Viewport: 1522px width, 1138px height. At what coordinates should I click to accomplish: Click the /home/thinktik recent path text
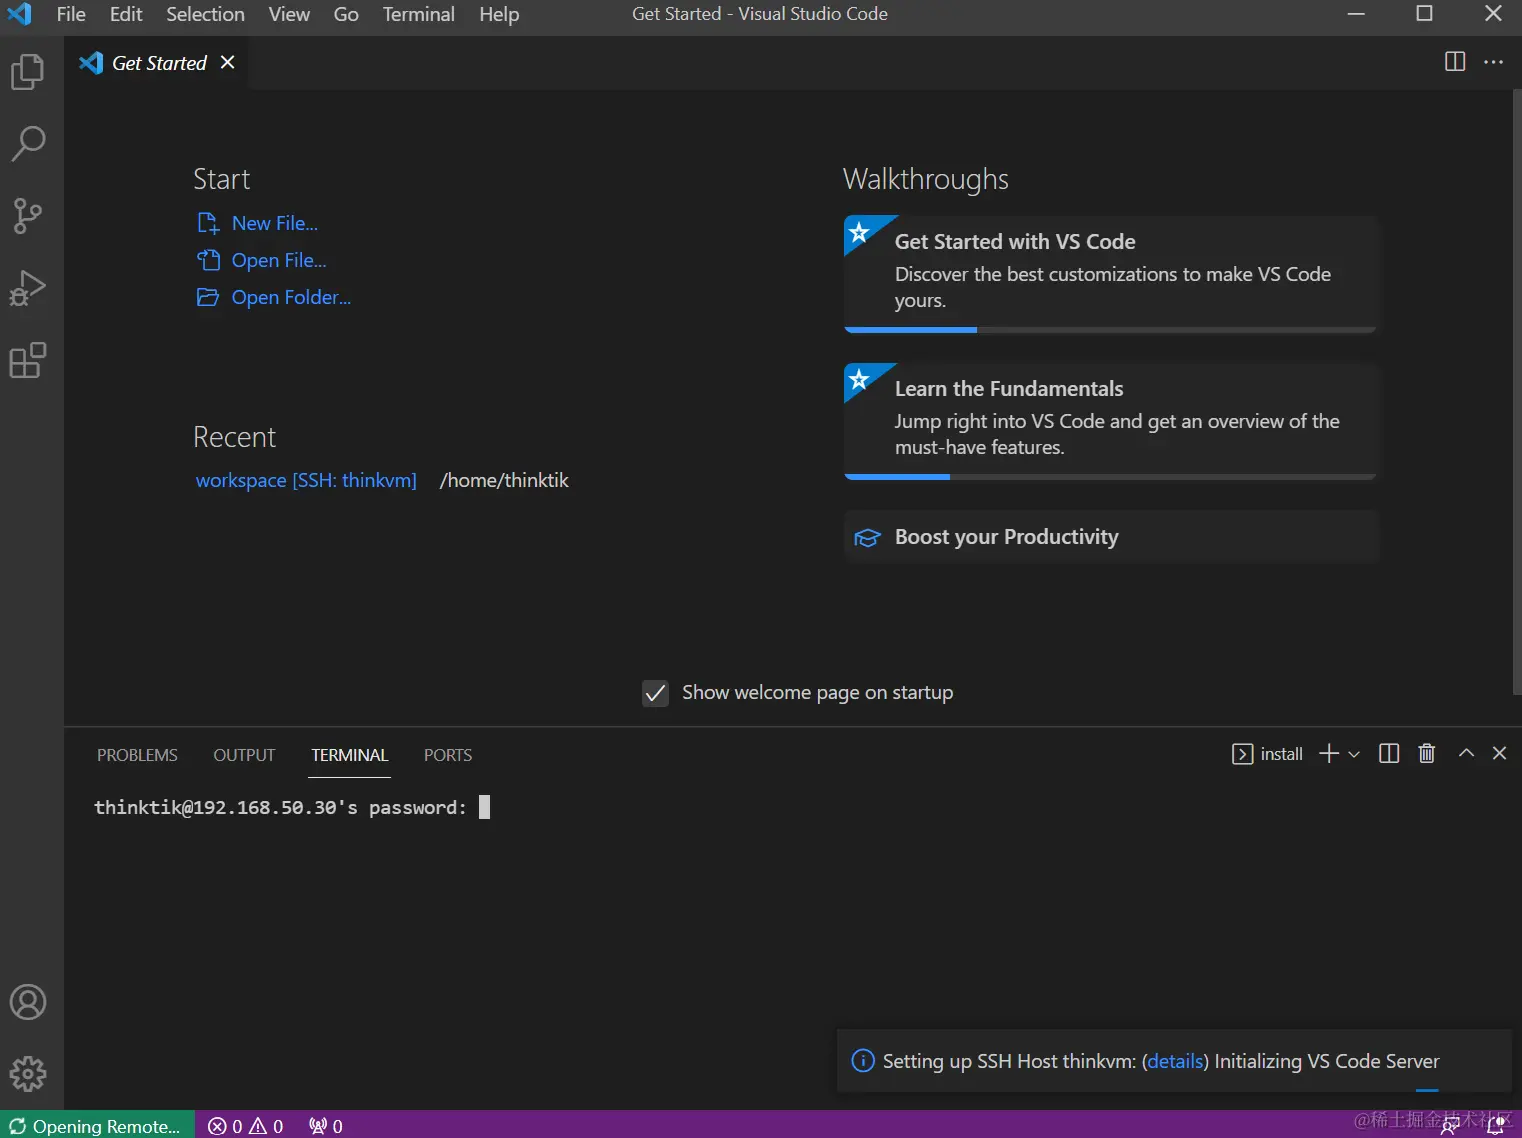[x=504, y=480]
